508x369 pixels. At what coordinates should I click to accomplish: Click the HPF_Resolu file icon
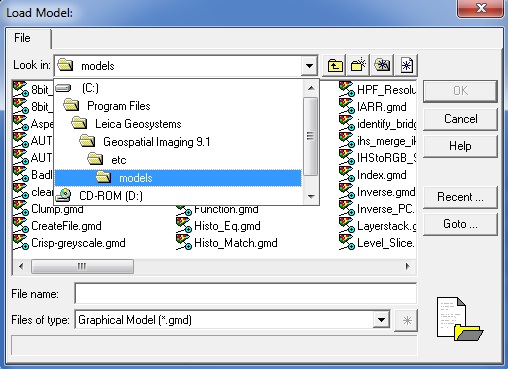pyautogui.click(x=347, y=89)
